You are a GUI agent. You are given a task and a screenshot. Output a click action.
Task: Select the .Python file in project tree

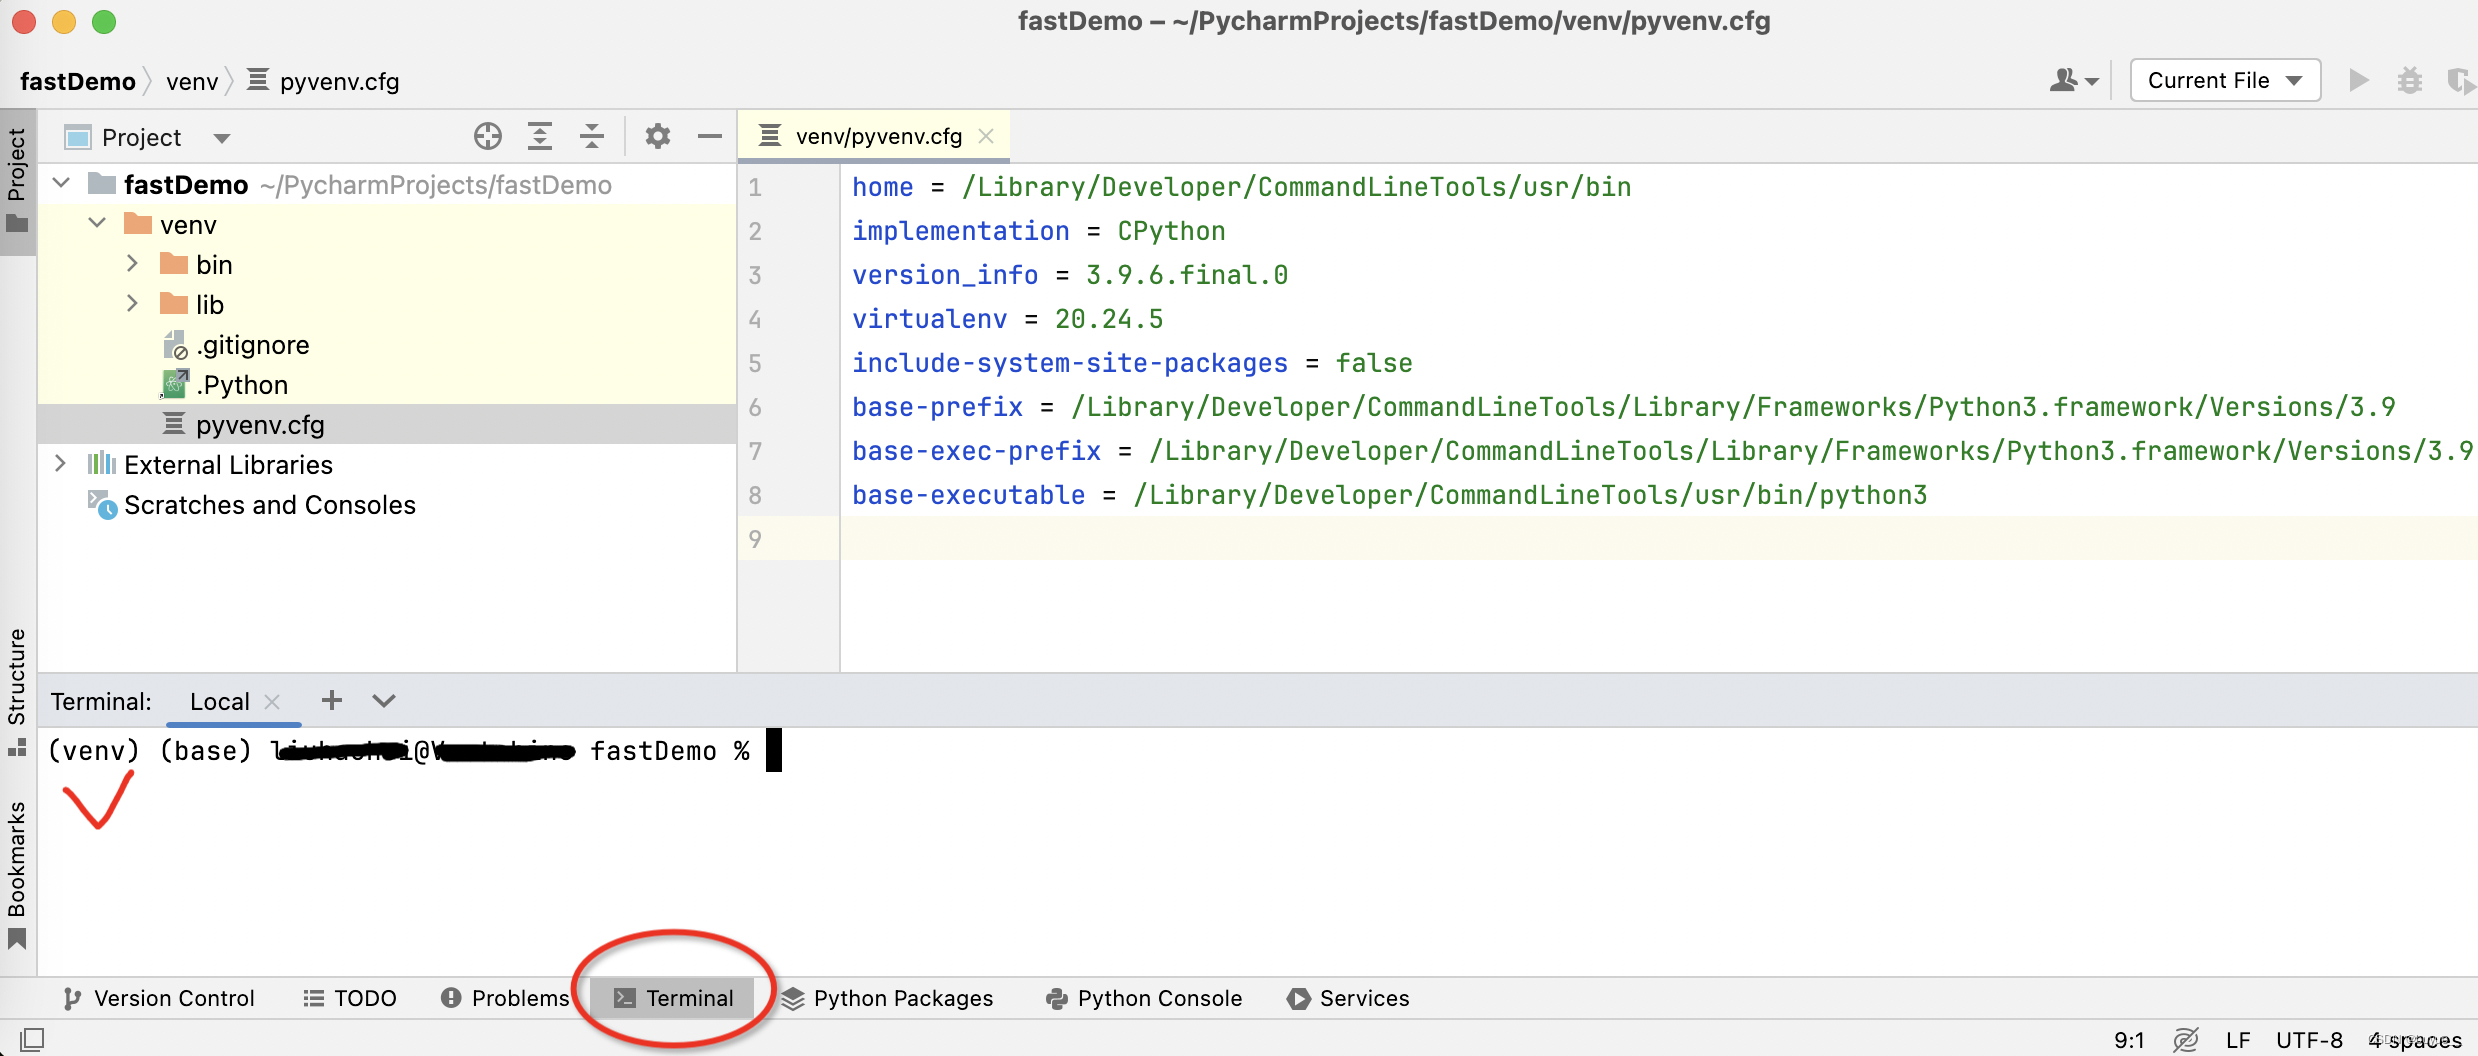click(241, 385)
